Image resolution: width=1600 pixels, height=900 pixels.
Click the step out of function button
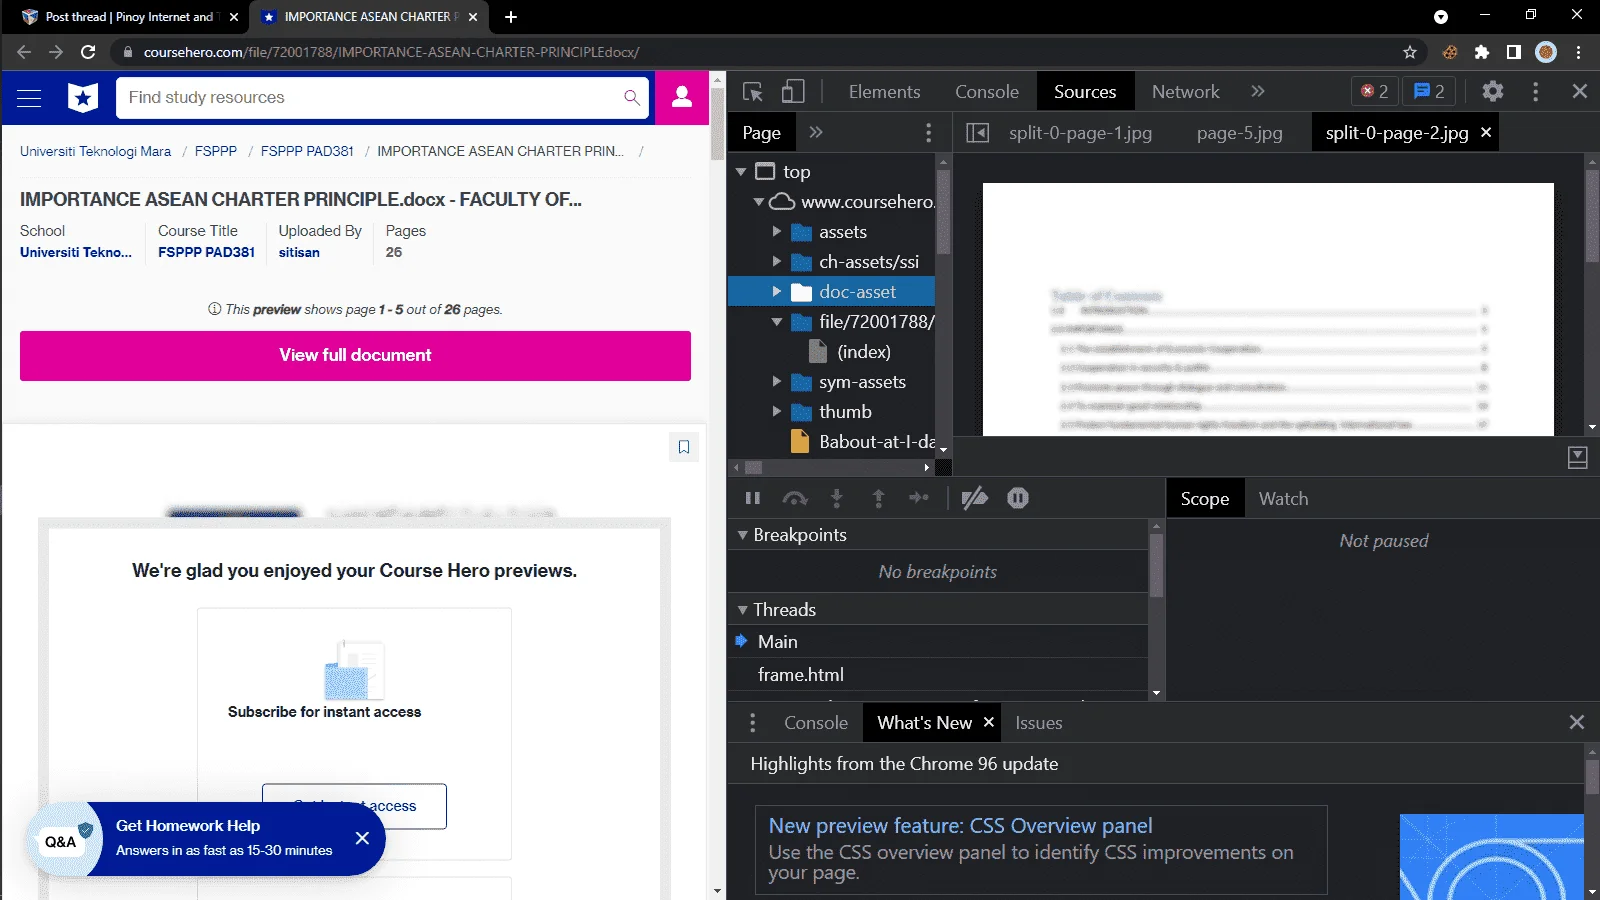point(879,498)
